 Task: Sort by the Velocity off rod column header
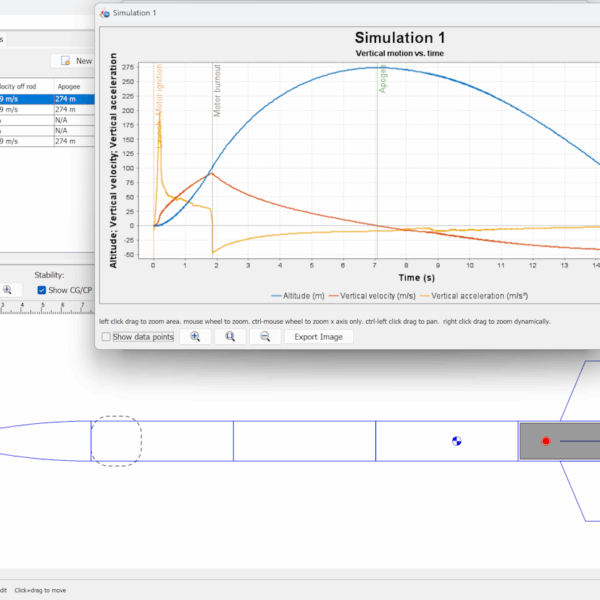(x=26, y=86)
